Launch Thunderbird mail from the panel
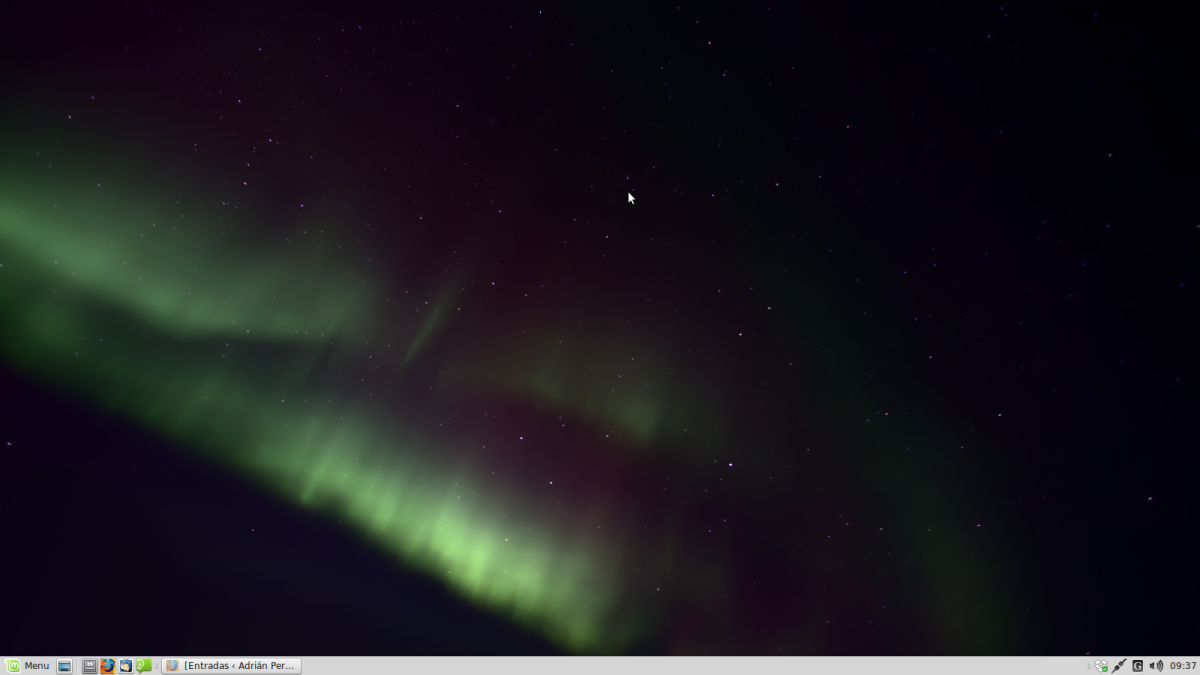 [126, 666]
